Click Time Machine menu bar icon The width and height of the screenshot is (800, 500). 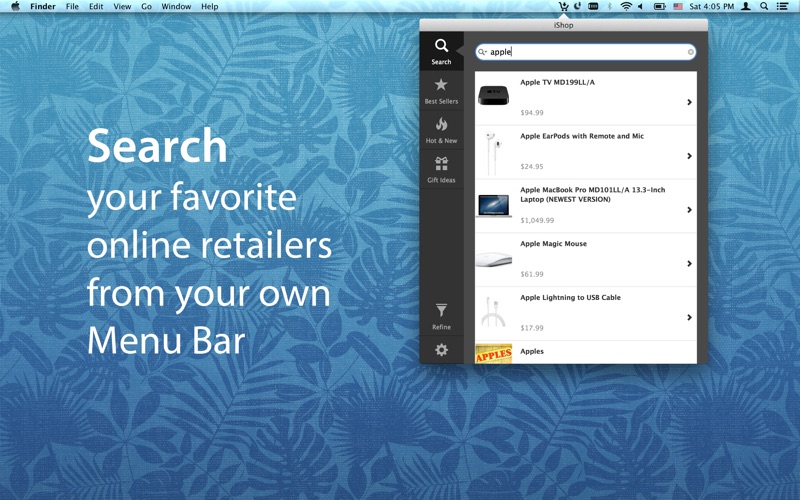coord(578,6)
